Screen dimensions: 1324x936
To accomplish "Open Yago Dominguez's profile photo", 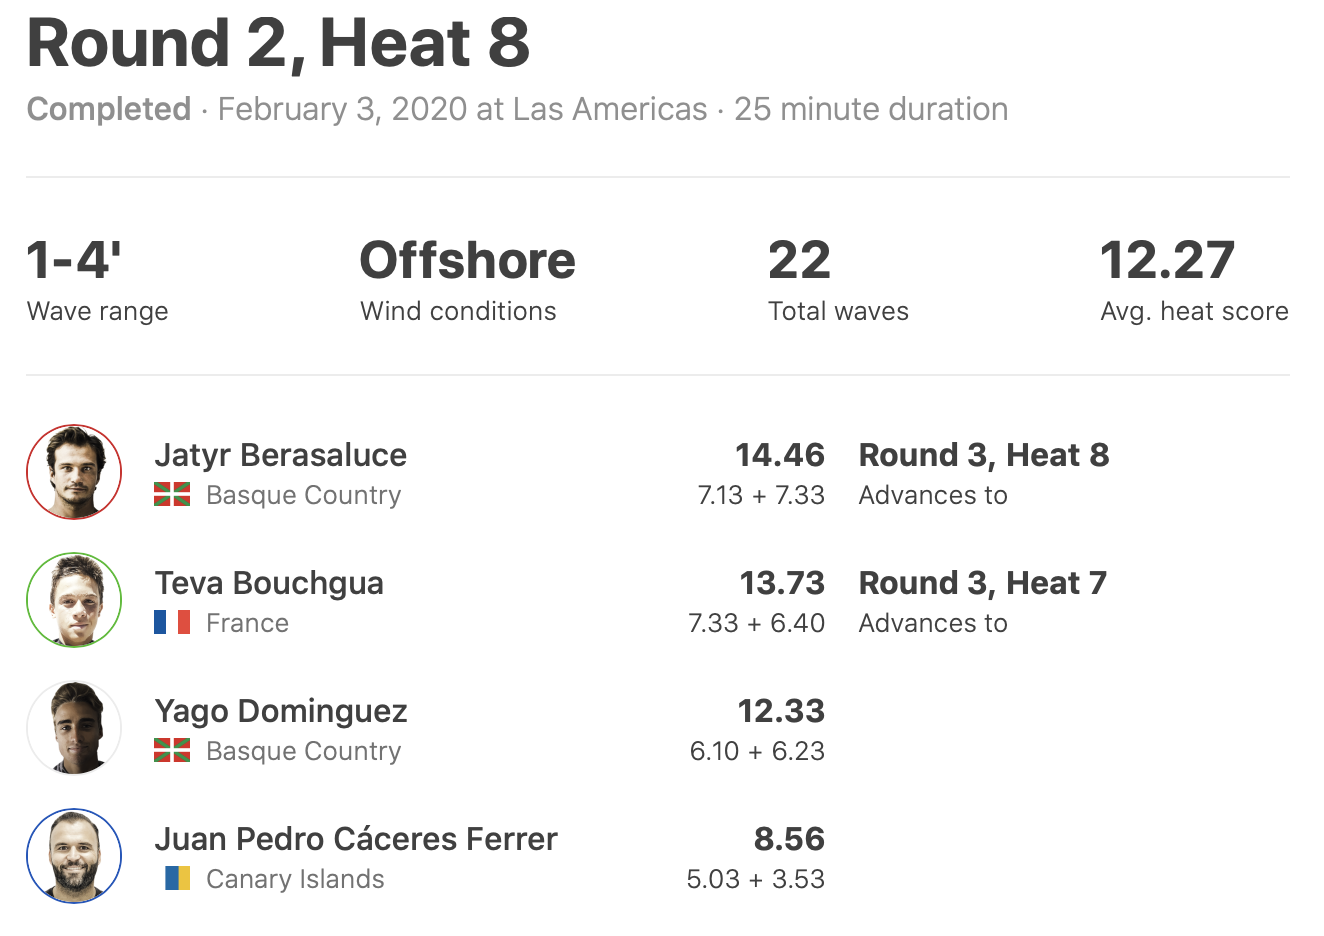I will [x=74, y=728].
